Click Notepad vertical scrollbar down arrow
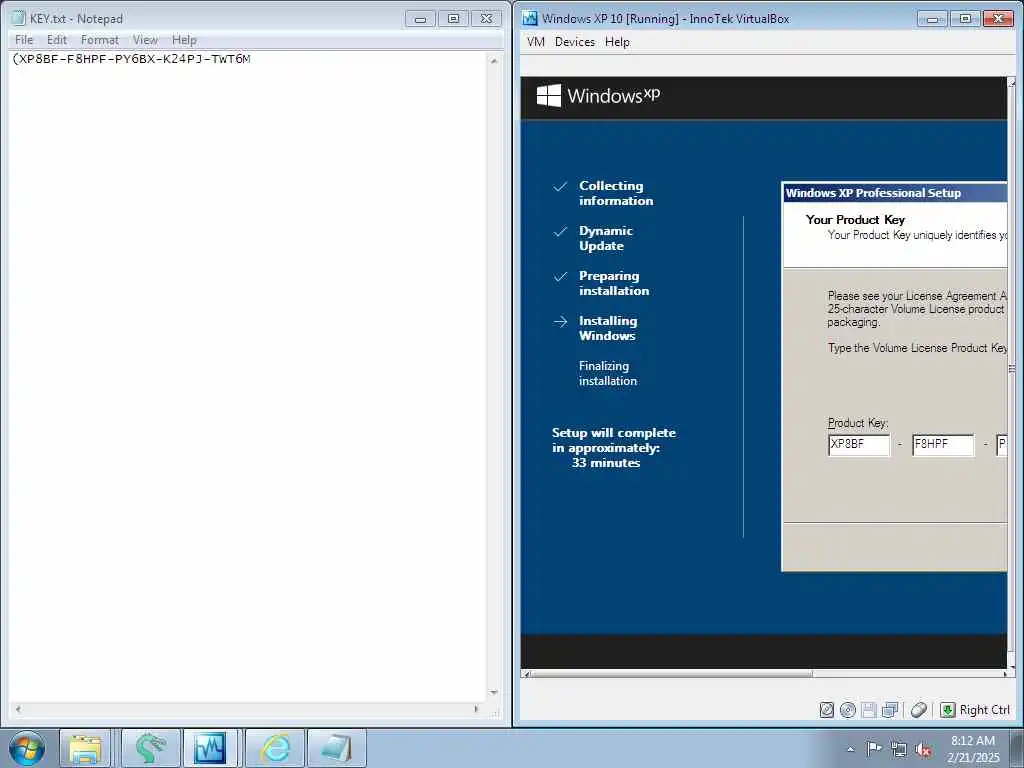The height and width of the screenshot is (768, 1024). pos(494,693)
